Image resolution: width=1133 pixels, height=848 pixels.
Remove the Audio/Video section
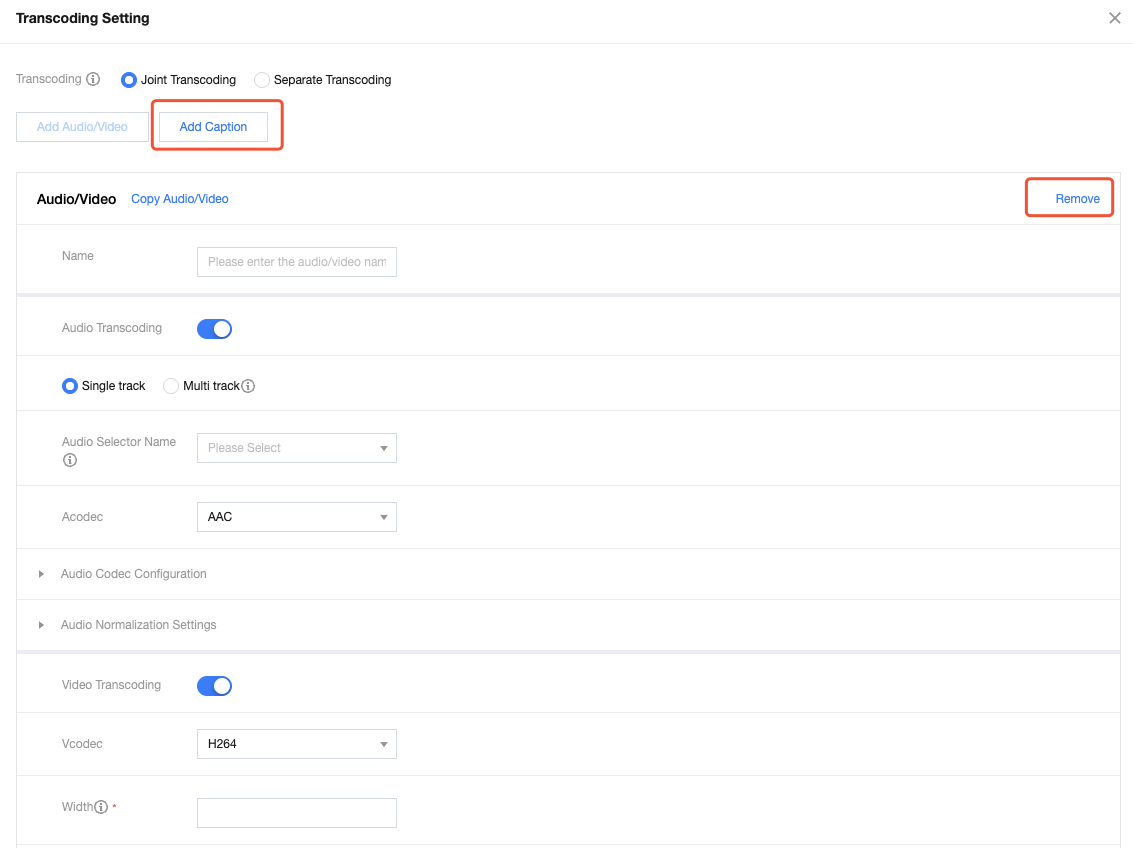point(1077,199)
